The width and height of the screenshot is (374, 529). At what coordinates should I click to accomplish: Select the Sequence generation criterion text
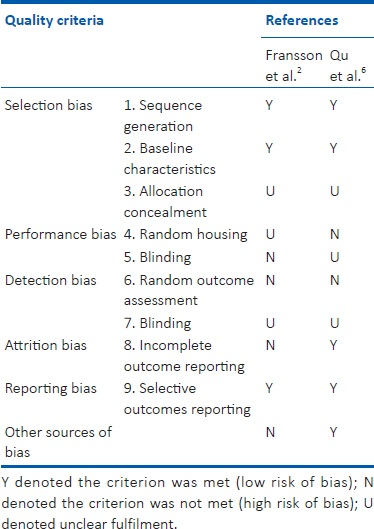click(x=163, y=116)
